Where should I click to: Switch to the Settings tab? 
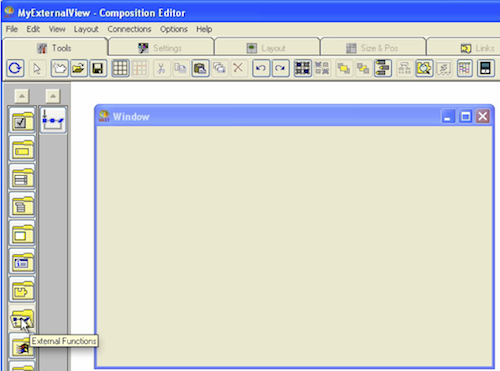click(161, 48)
